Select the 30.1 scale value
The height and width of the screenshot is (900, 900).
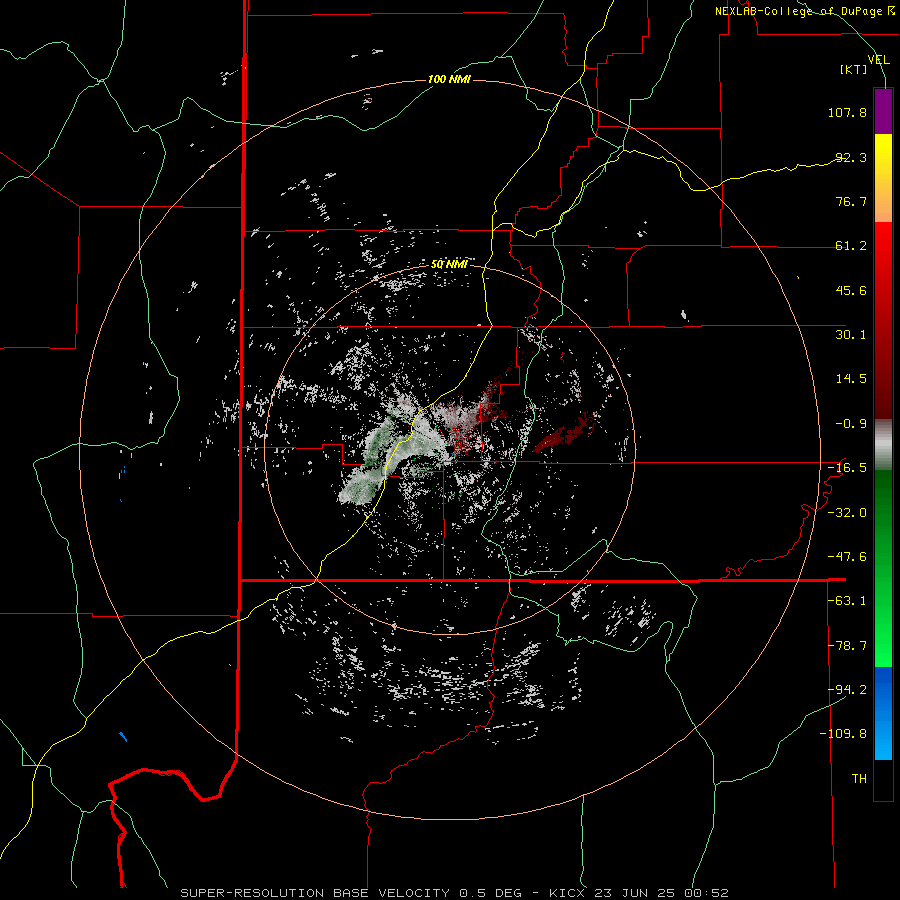(x=851, y=335)
